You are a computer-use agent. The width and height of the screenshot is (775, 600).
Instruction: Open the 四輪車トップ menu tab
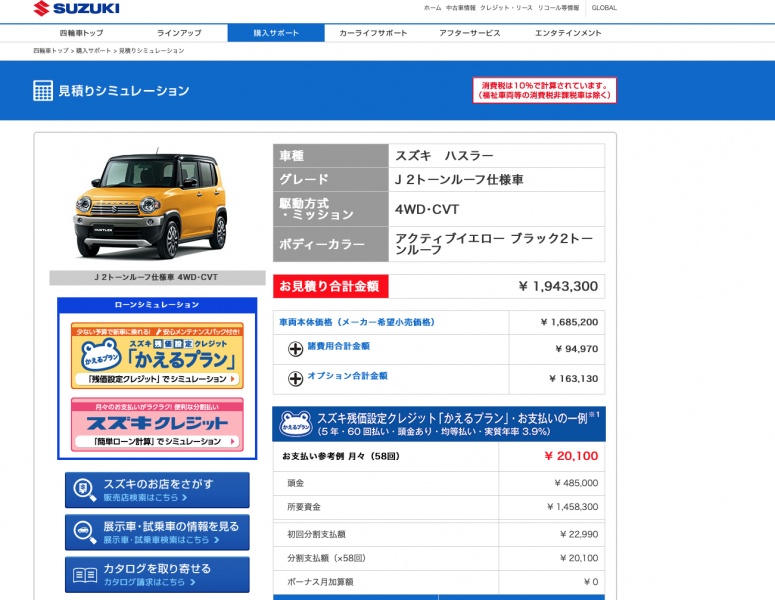pyautogui.click(x=82, y=33)
